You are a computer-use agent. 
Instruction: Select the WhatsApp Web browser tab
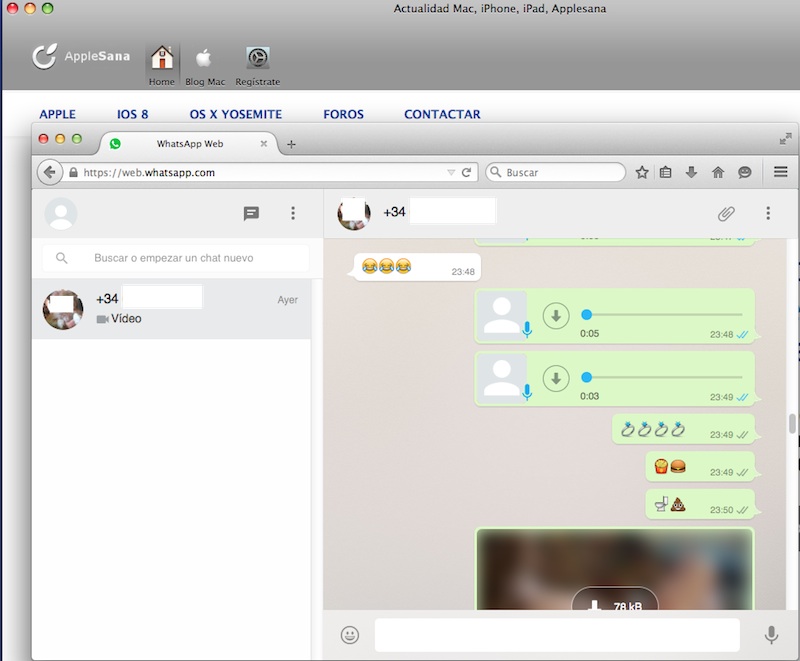[x=189, y=144]
